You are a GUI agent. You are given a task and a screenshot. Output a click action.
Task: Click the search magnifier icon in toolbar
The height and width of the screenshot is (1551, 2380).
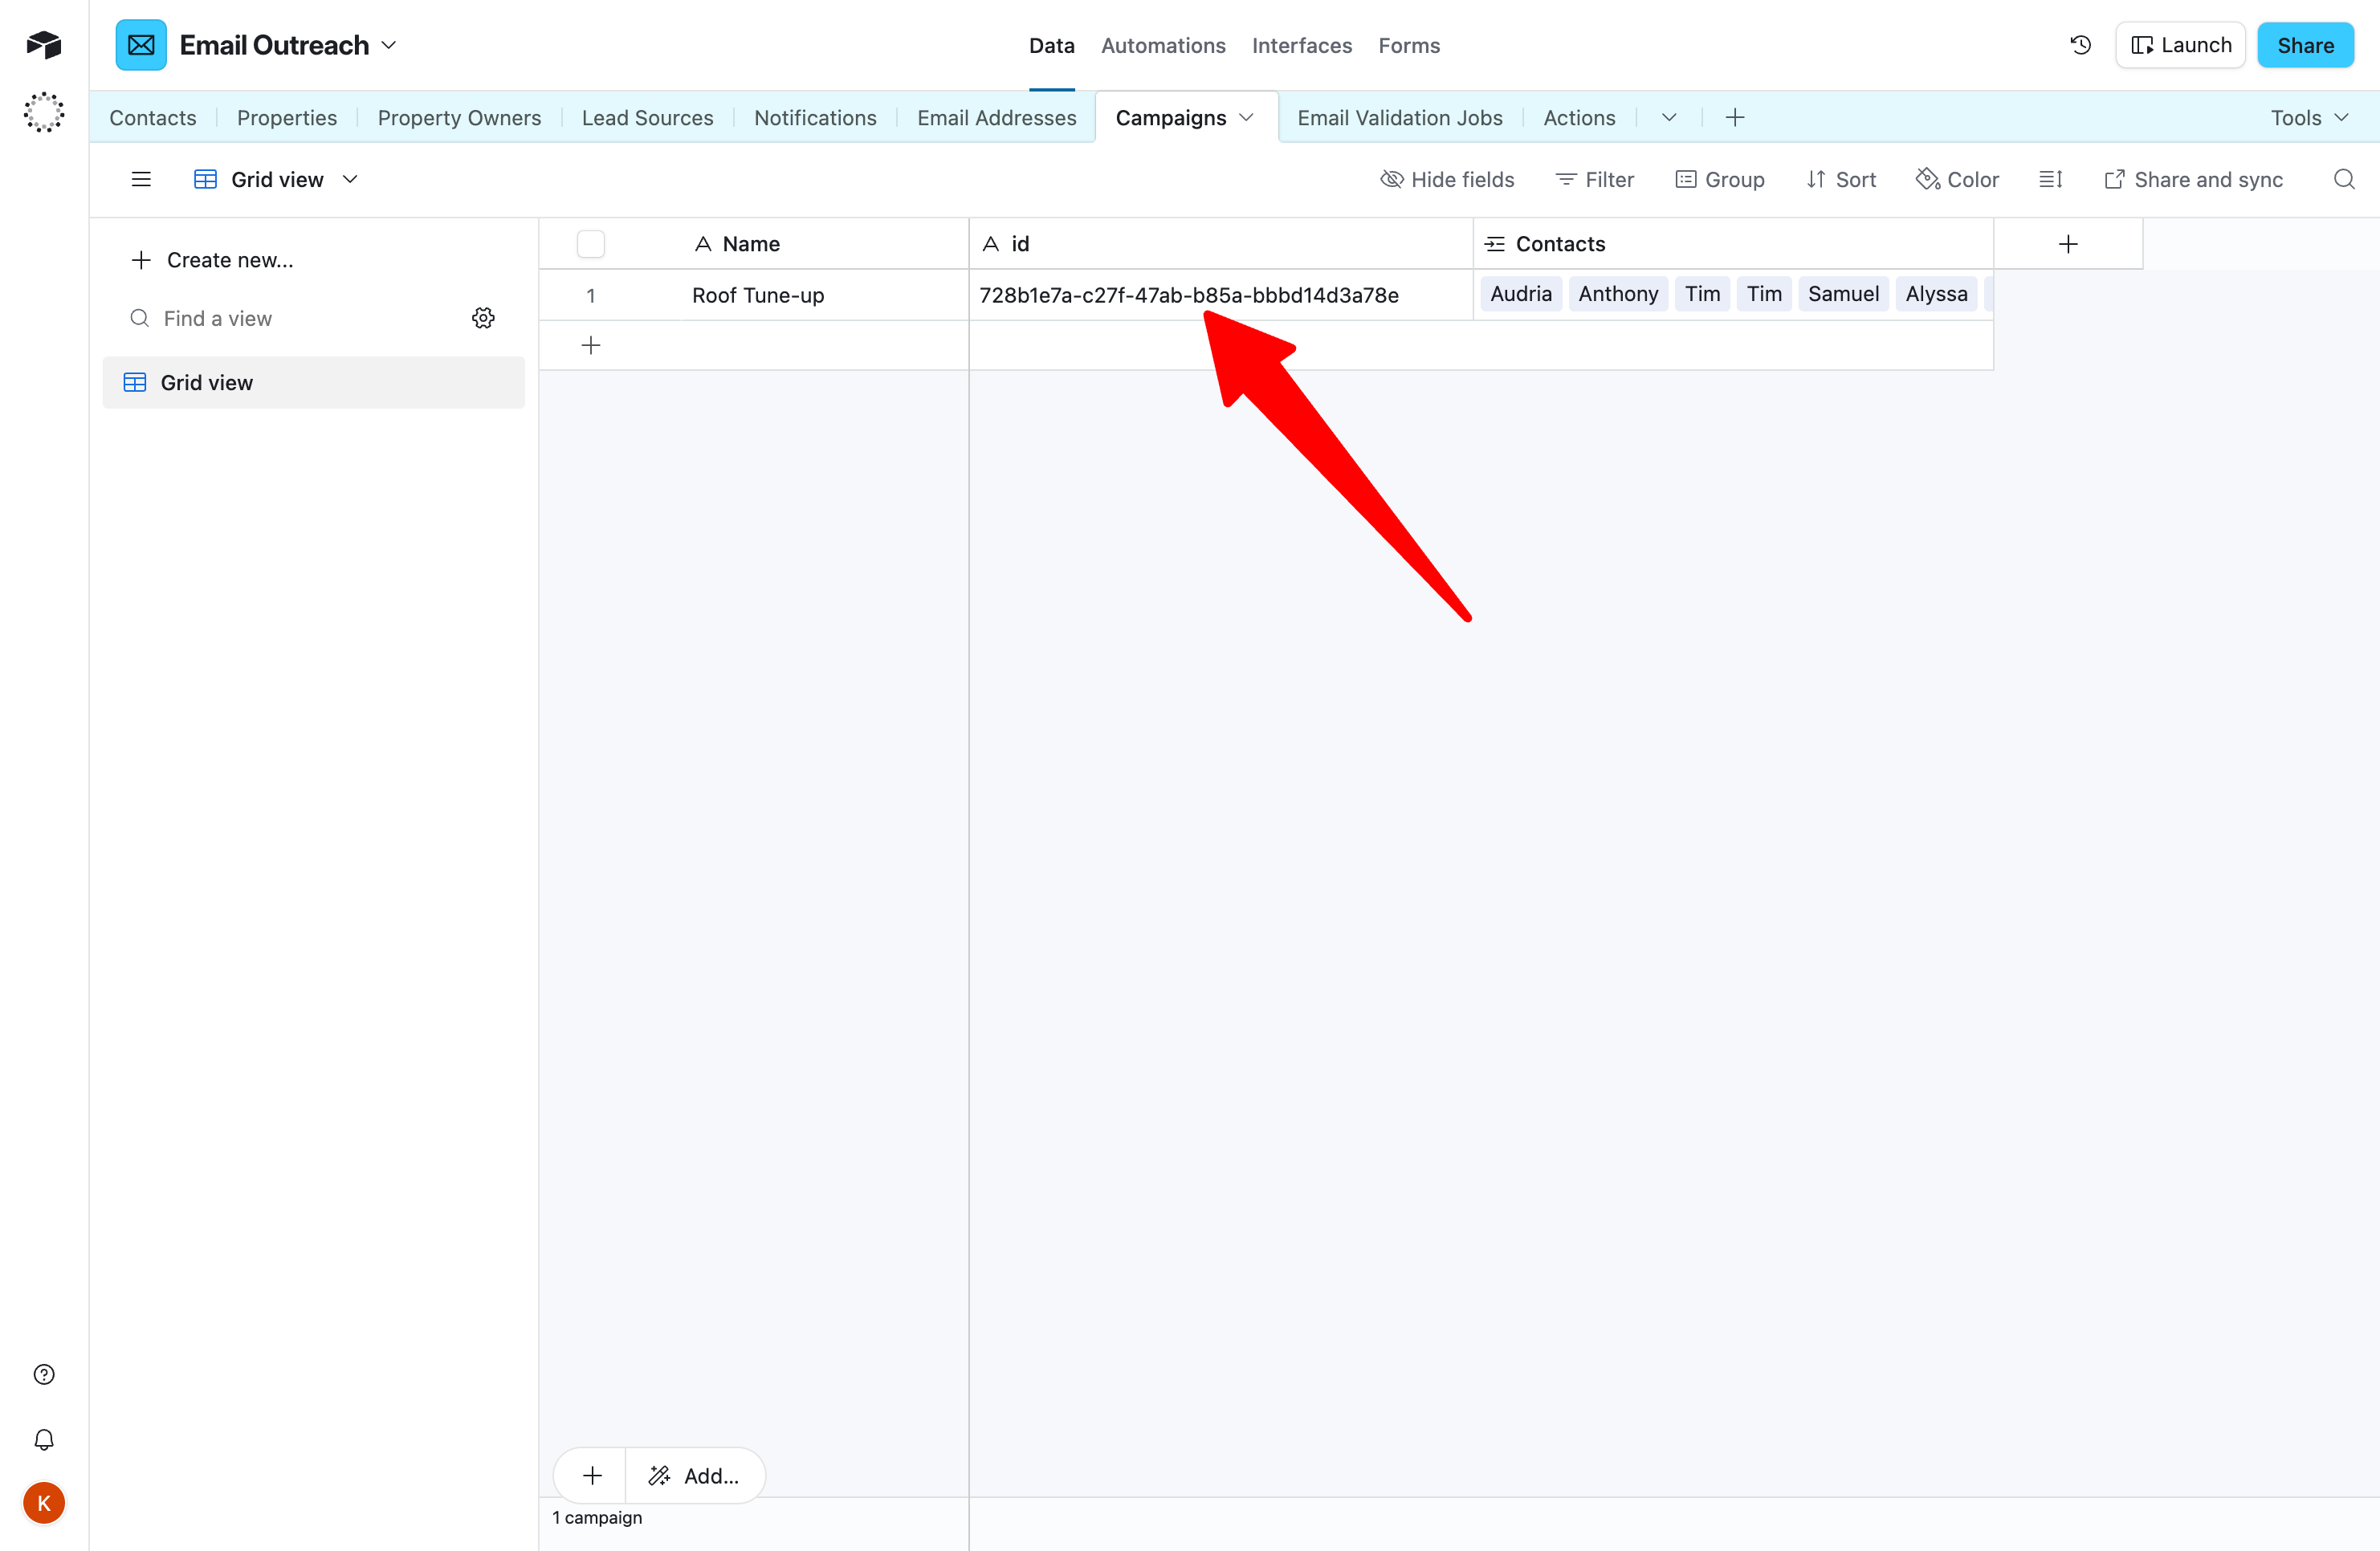coord(2343,179)
